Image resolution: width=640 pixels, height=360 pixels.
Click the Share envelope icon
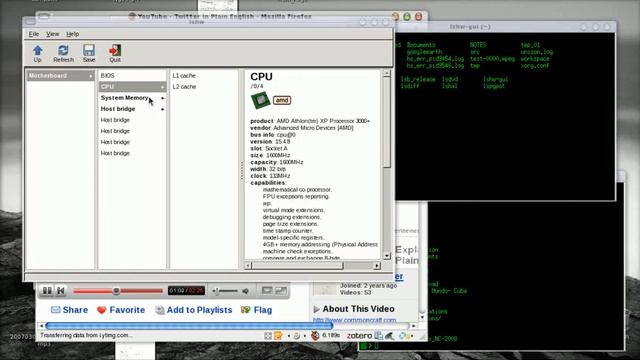[x=56, y=310]
